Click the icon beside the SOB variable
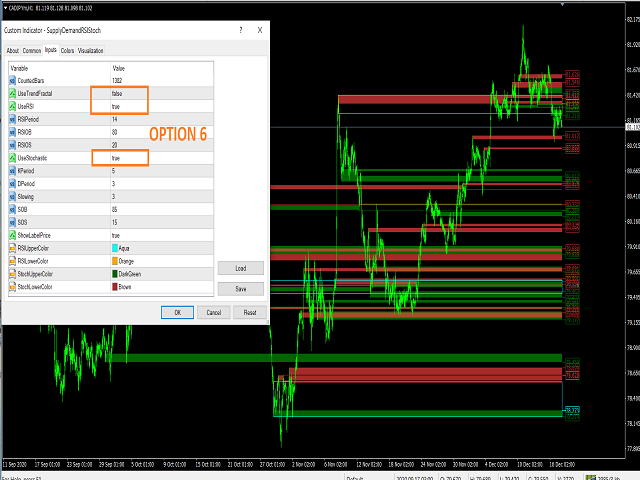640x480 pixels. [13, 210]
